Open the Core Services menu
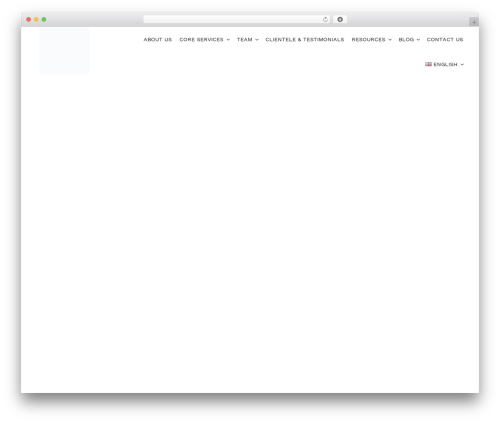 pyautogui.click(x=201, y=39)
